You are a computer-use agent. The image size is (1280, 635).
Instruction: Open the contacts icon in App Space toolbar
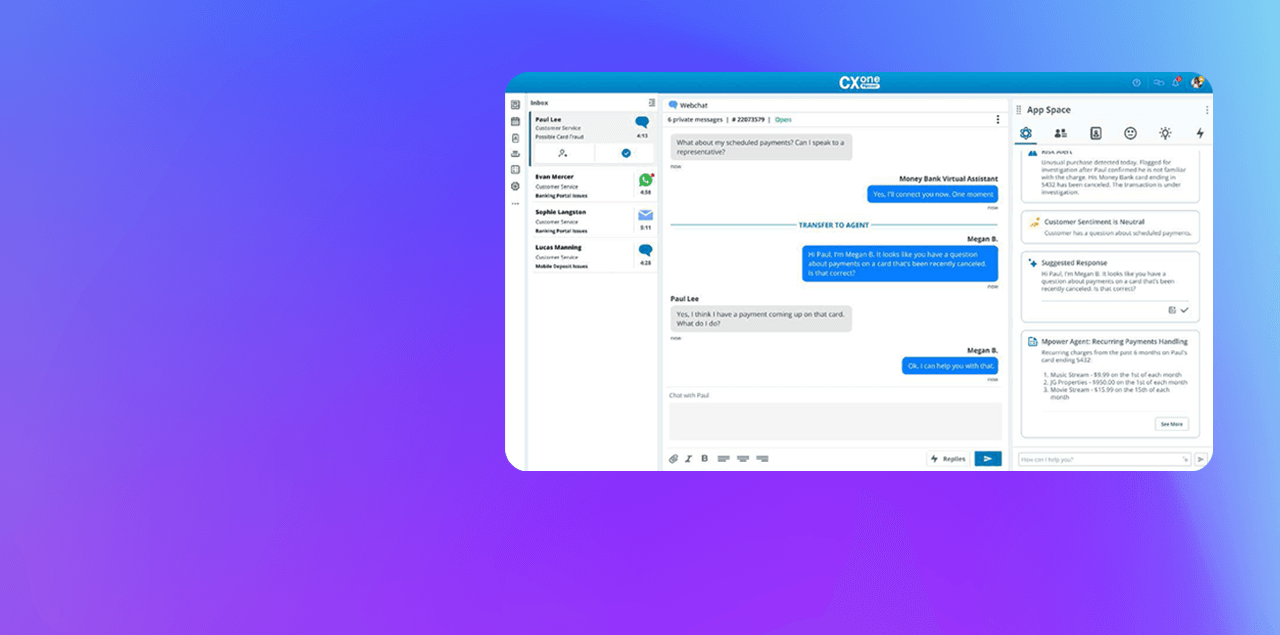pyautogui.click(x=1060, y=133)
